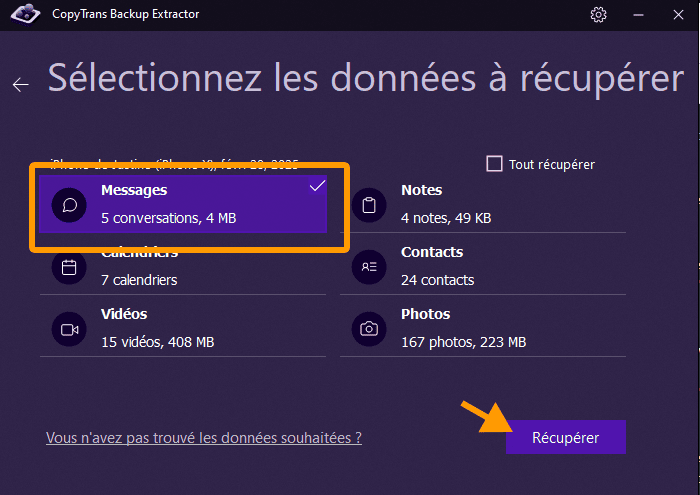Open the 'Vous n'avez pas trouvé les données souhaitées ?' link
Viewport: 700px width, 495px height.
[x=204, y=438]
